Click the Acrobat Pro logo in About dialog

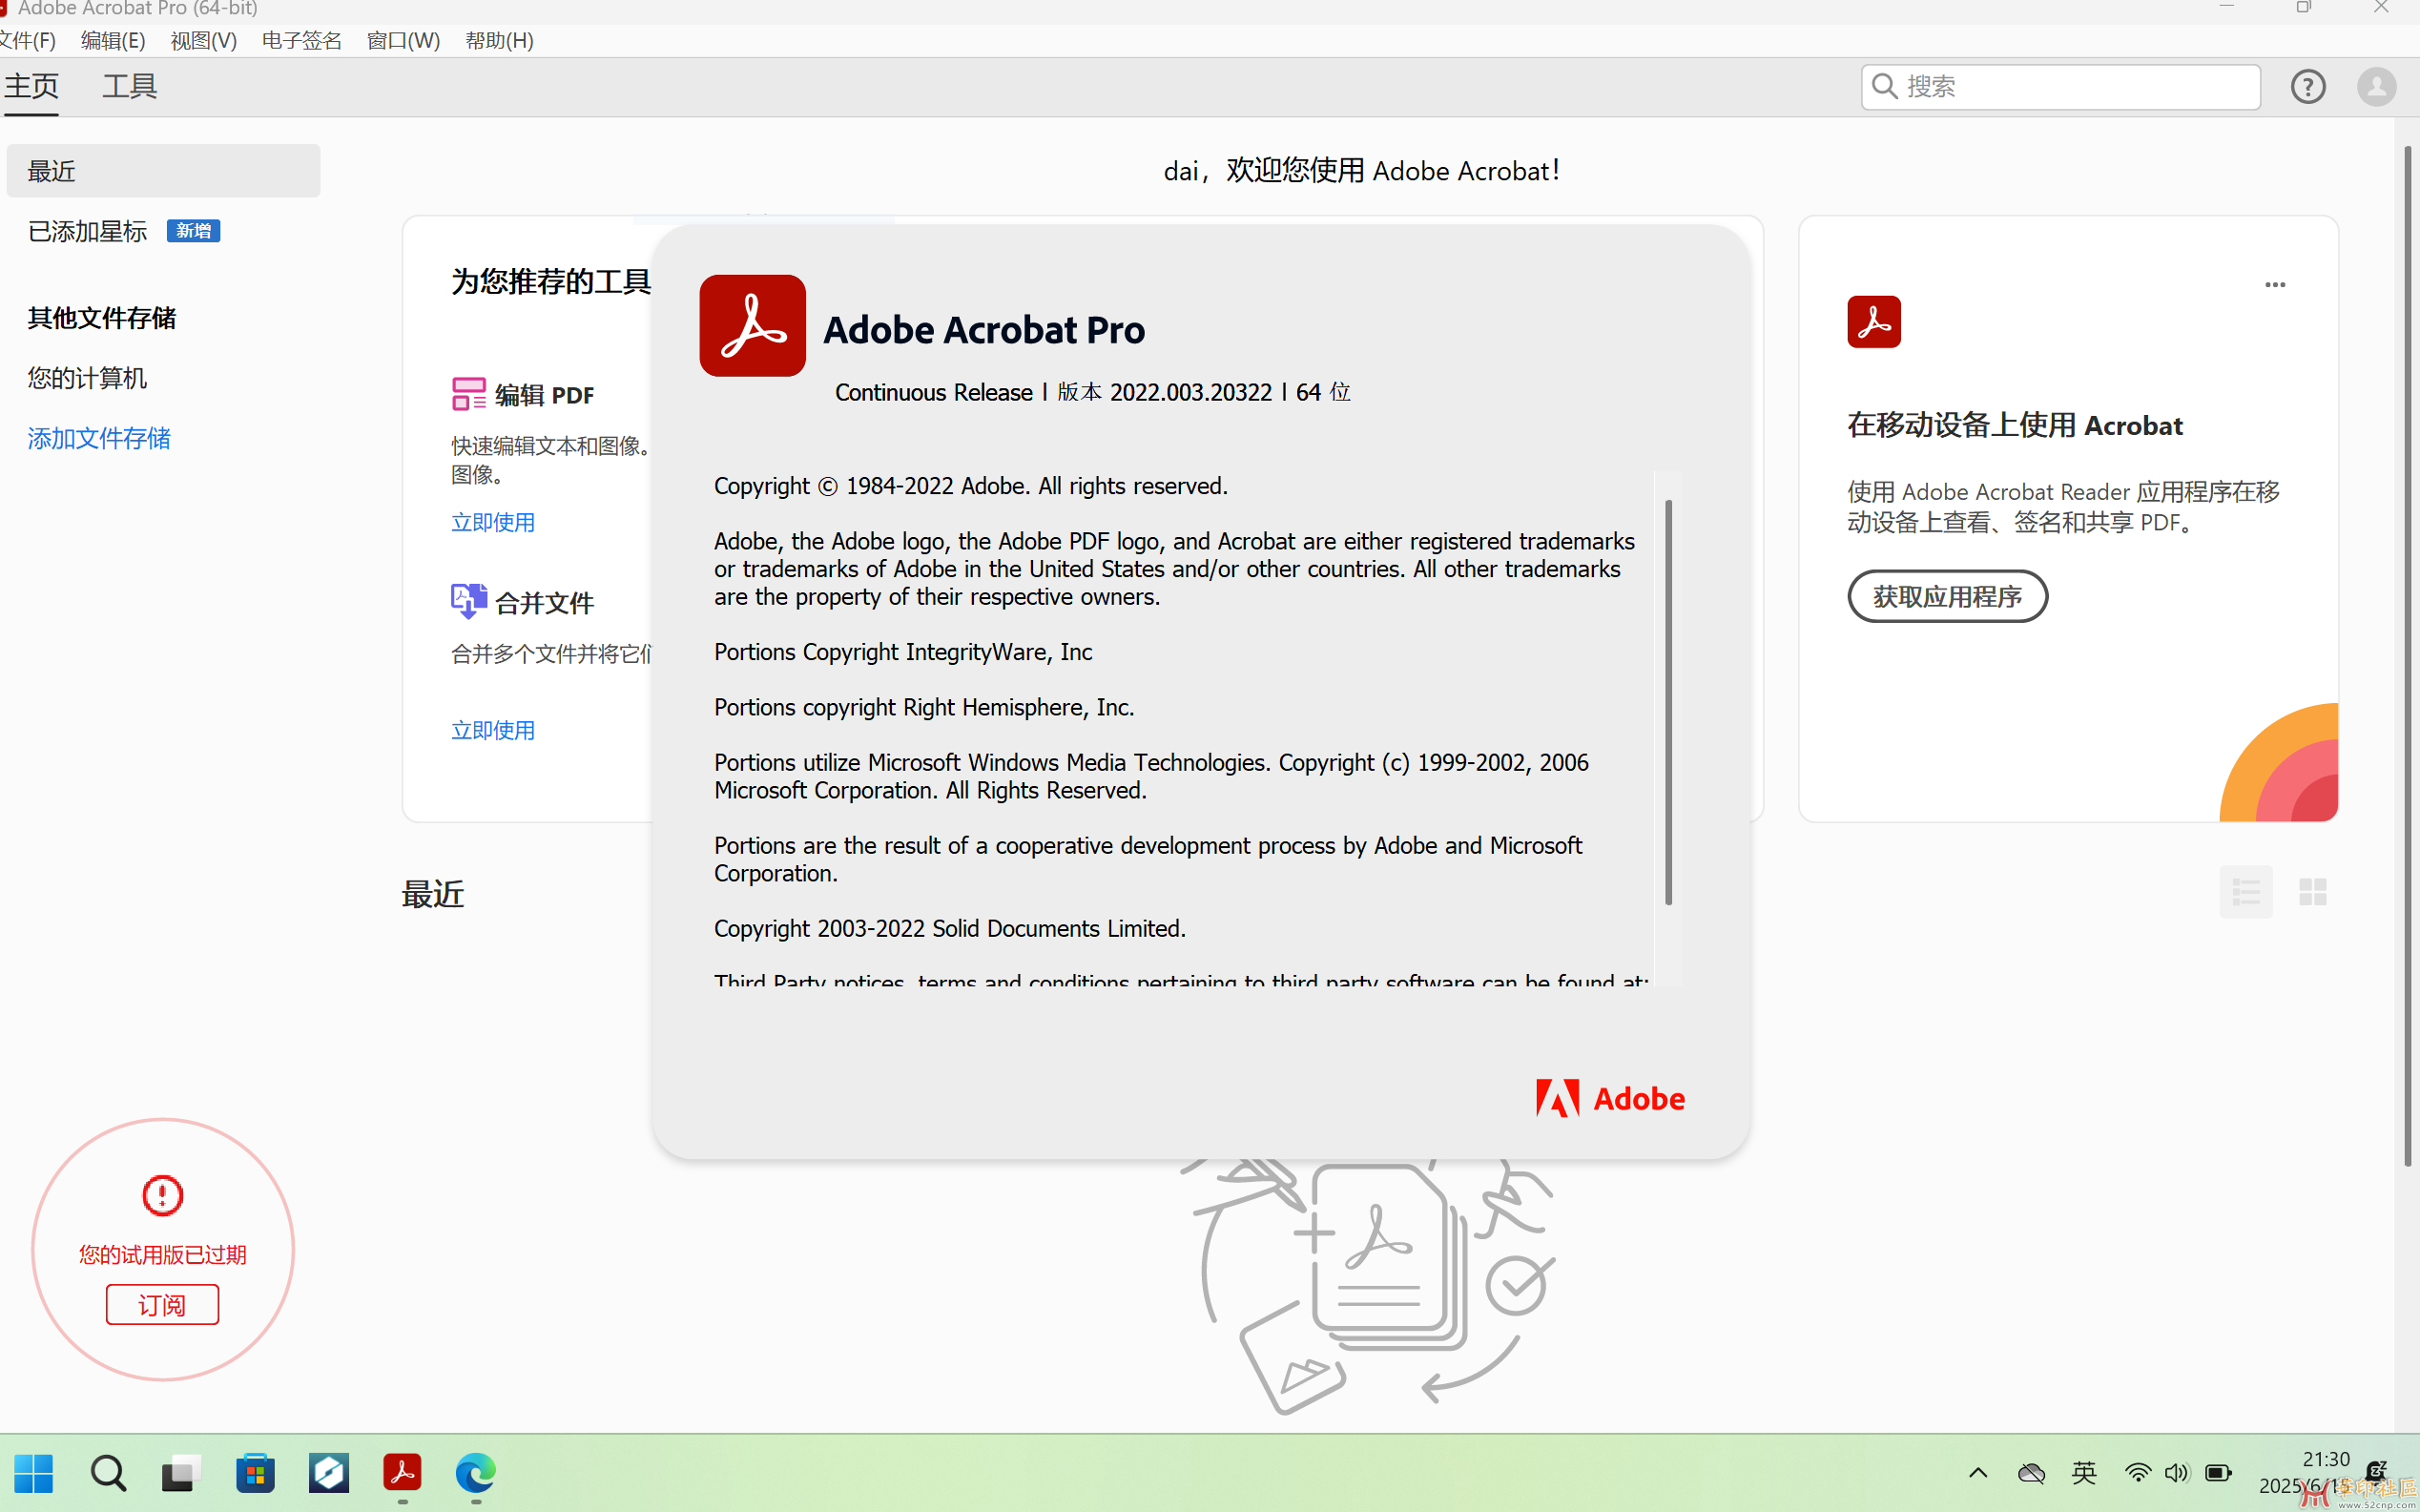[752, 326]
